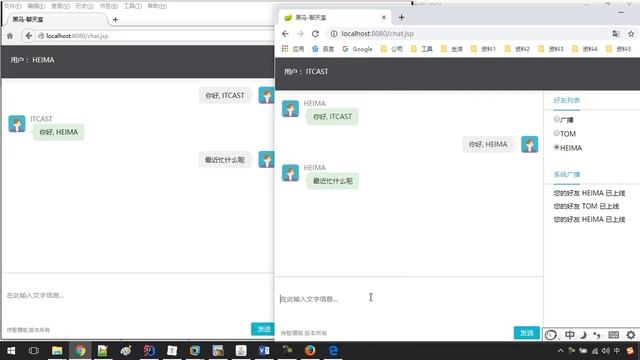Open the 生活 bookmarks folder
The image size is (640, 360).
[x=451, y=49]
